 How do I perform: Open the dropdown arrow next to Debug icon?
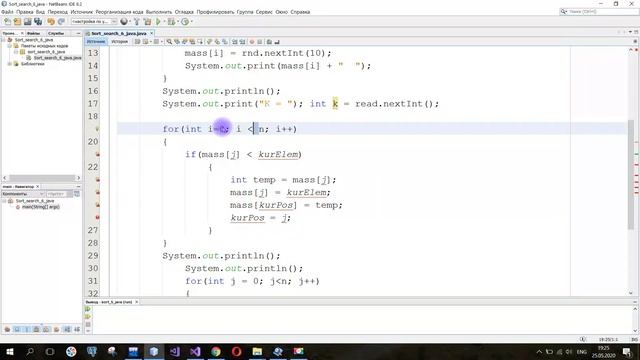177,22
